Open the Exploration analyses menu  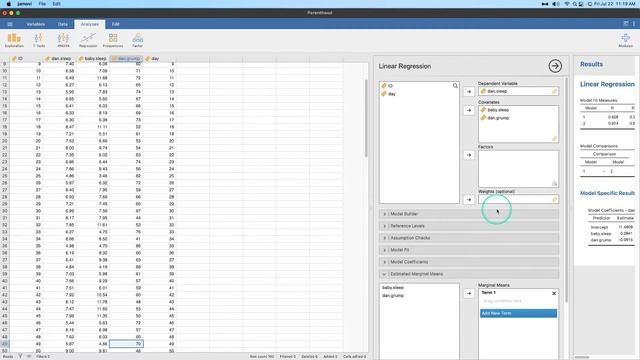click(x=14, y=40)
